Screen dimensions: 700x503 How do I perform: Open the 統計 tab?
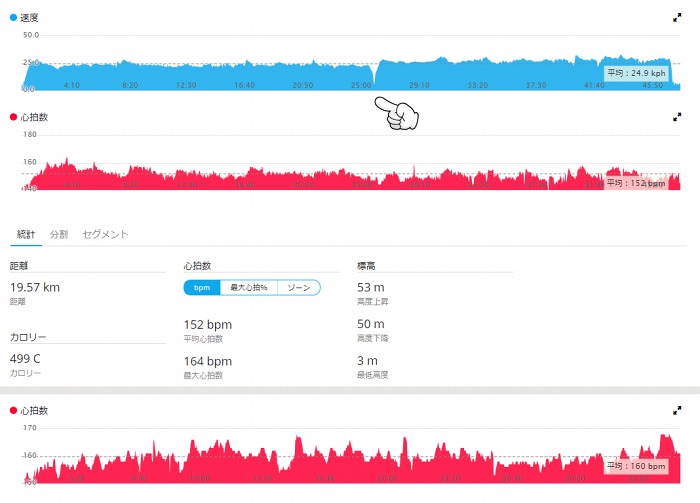24,234
